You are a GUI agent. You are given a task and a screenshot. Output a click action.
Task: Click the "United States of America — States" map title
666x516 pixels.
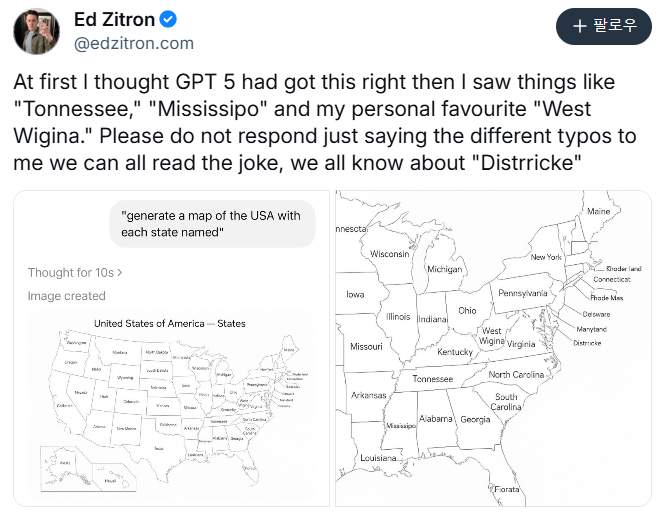tap(169, 324)
